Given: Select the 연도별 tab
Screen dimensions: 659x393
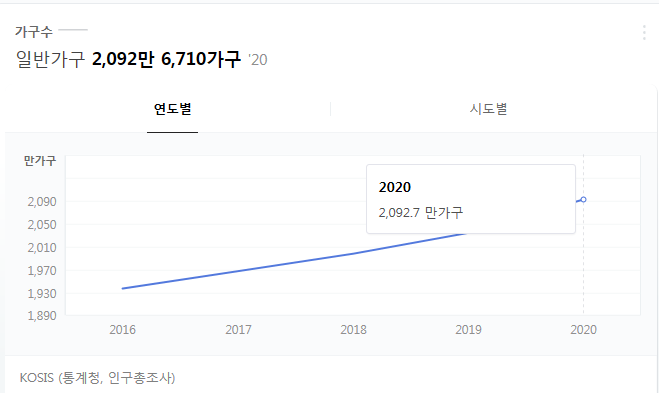Looking at the screenshot, I should [x=172, y=109].
